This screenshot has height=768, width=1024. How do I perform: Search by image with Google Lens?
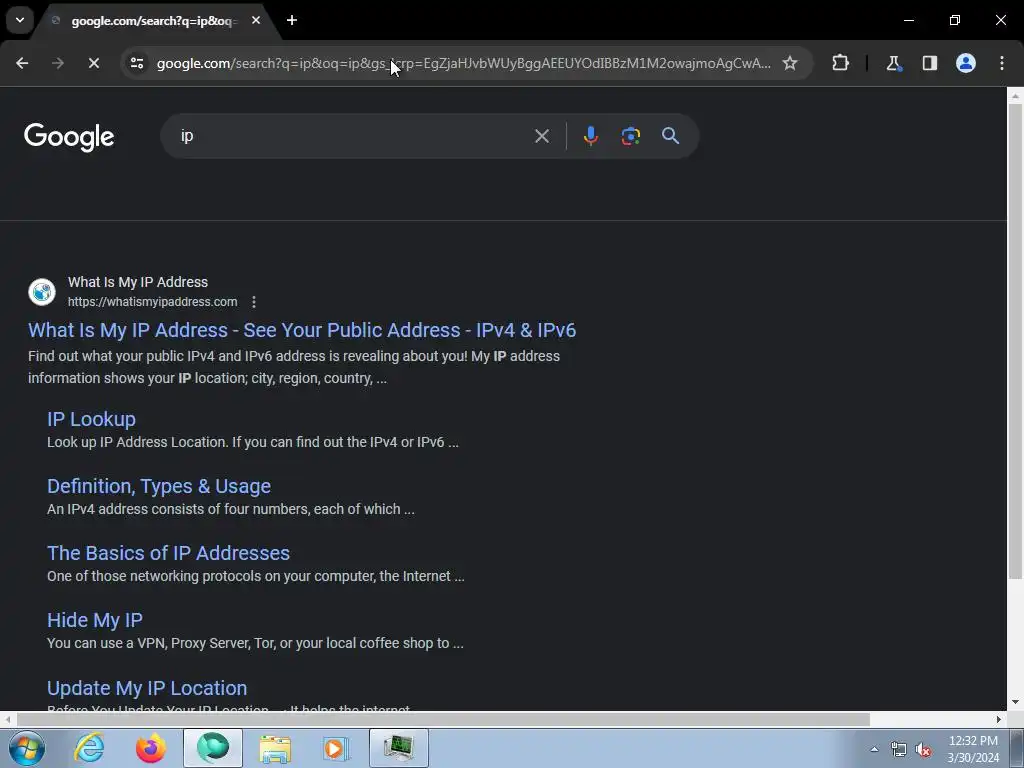[630, 136]
